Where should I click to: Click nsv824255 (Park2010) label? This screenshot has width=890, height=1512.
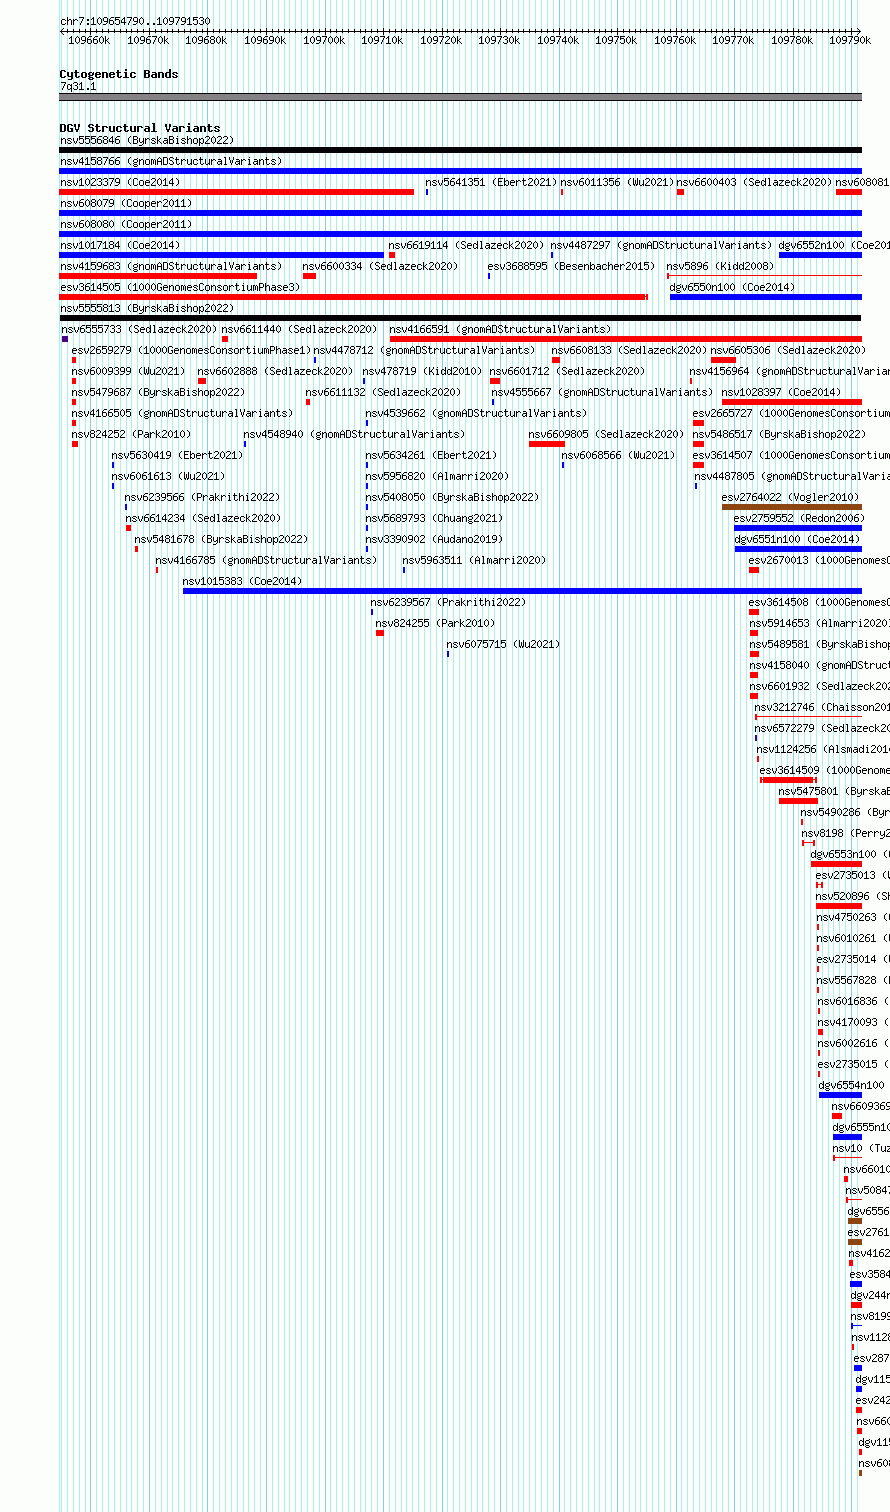pos(435,623)
